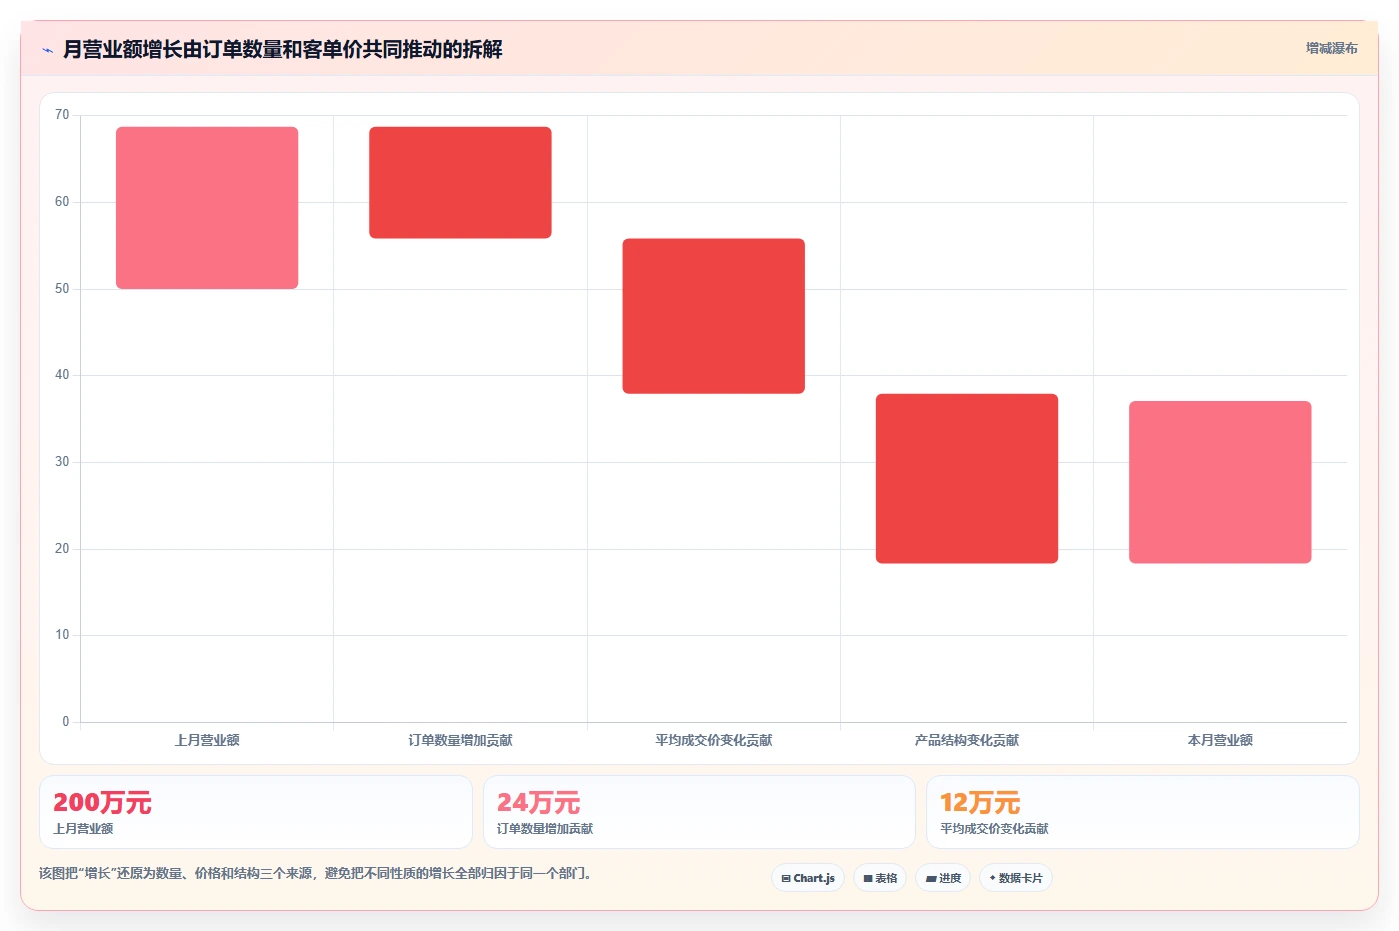Click the 订单数量增加贡献 bar in the chart
The height and width of the screenshot is (931, 1399).
pos(460,183)
